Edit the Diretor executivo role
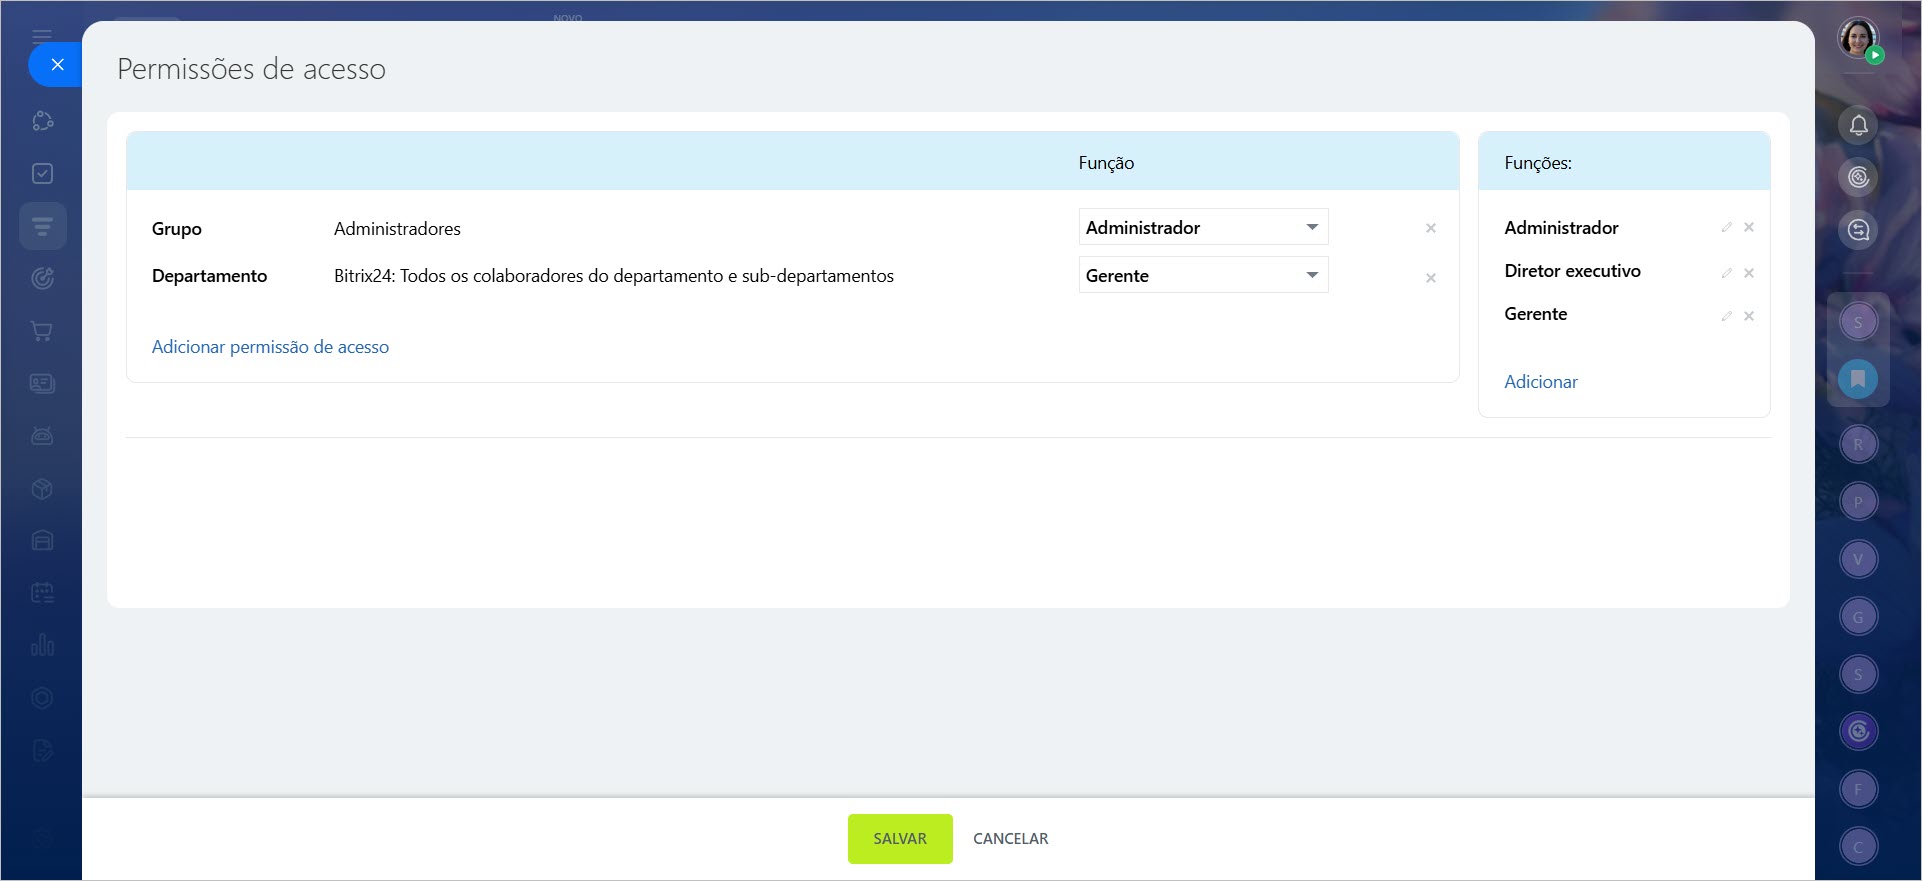This screenshot has width=1922, height=881. [x=1726, y=273]
